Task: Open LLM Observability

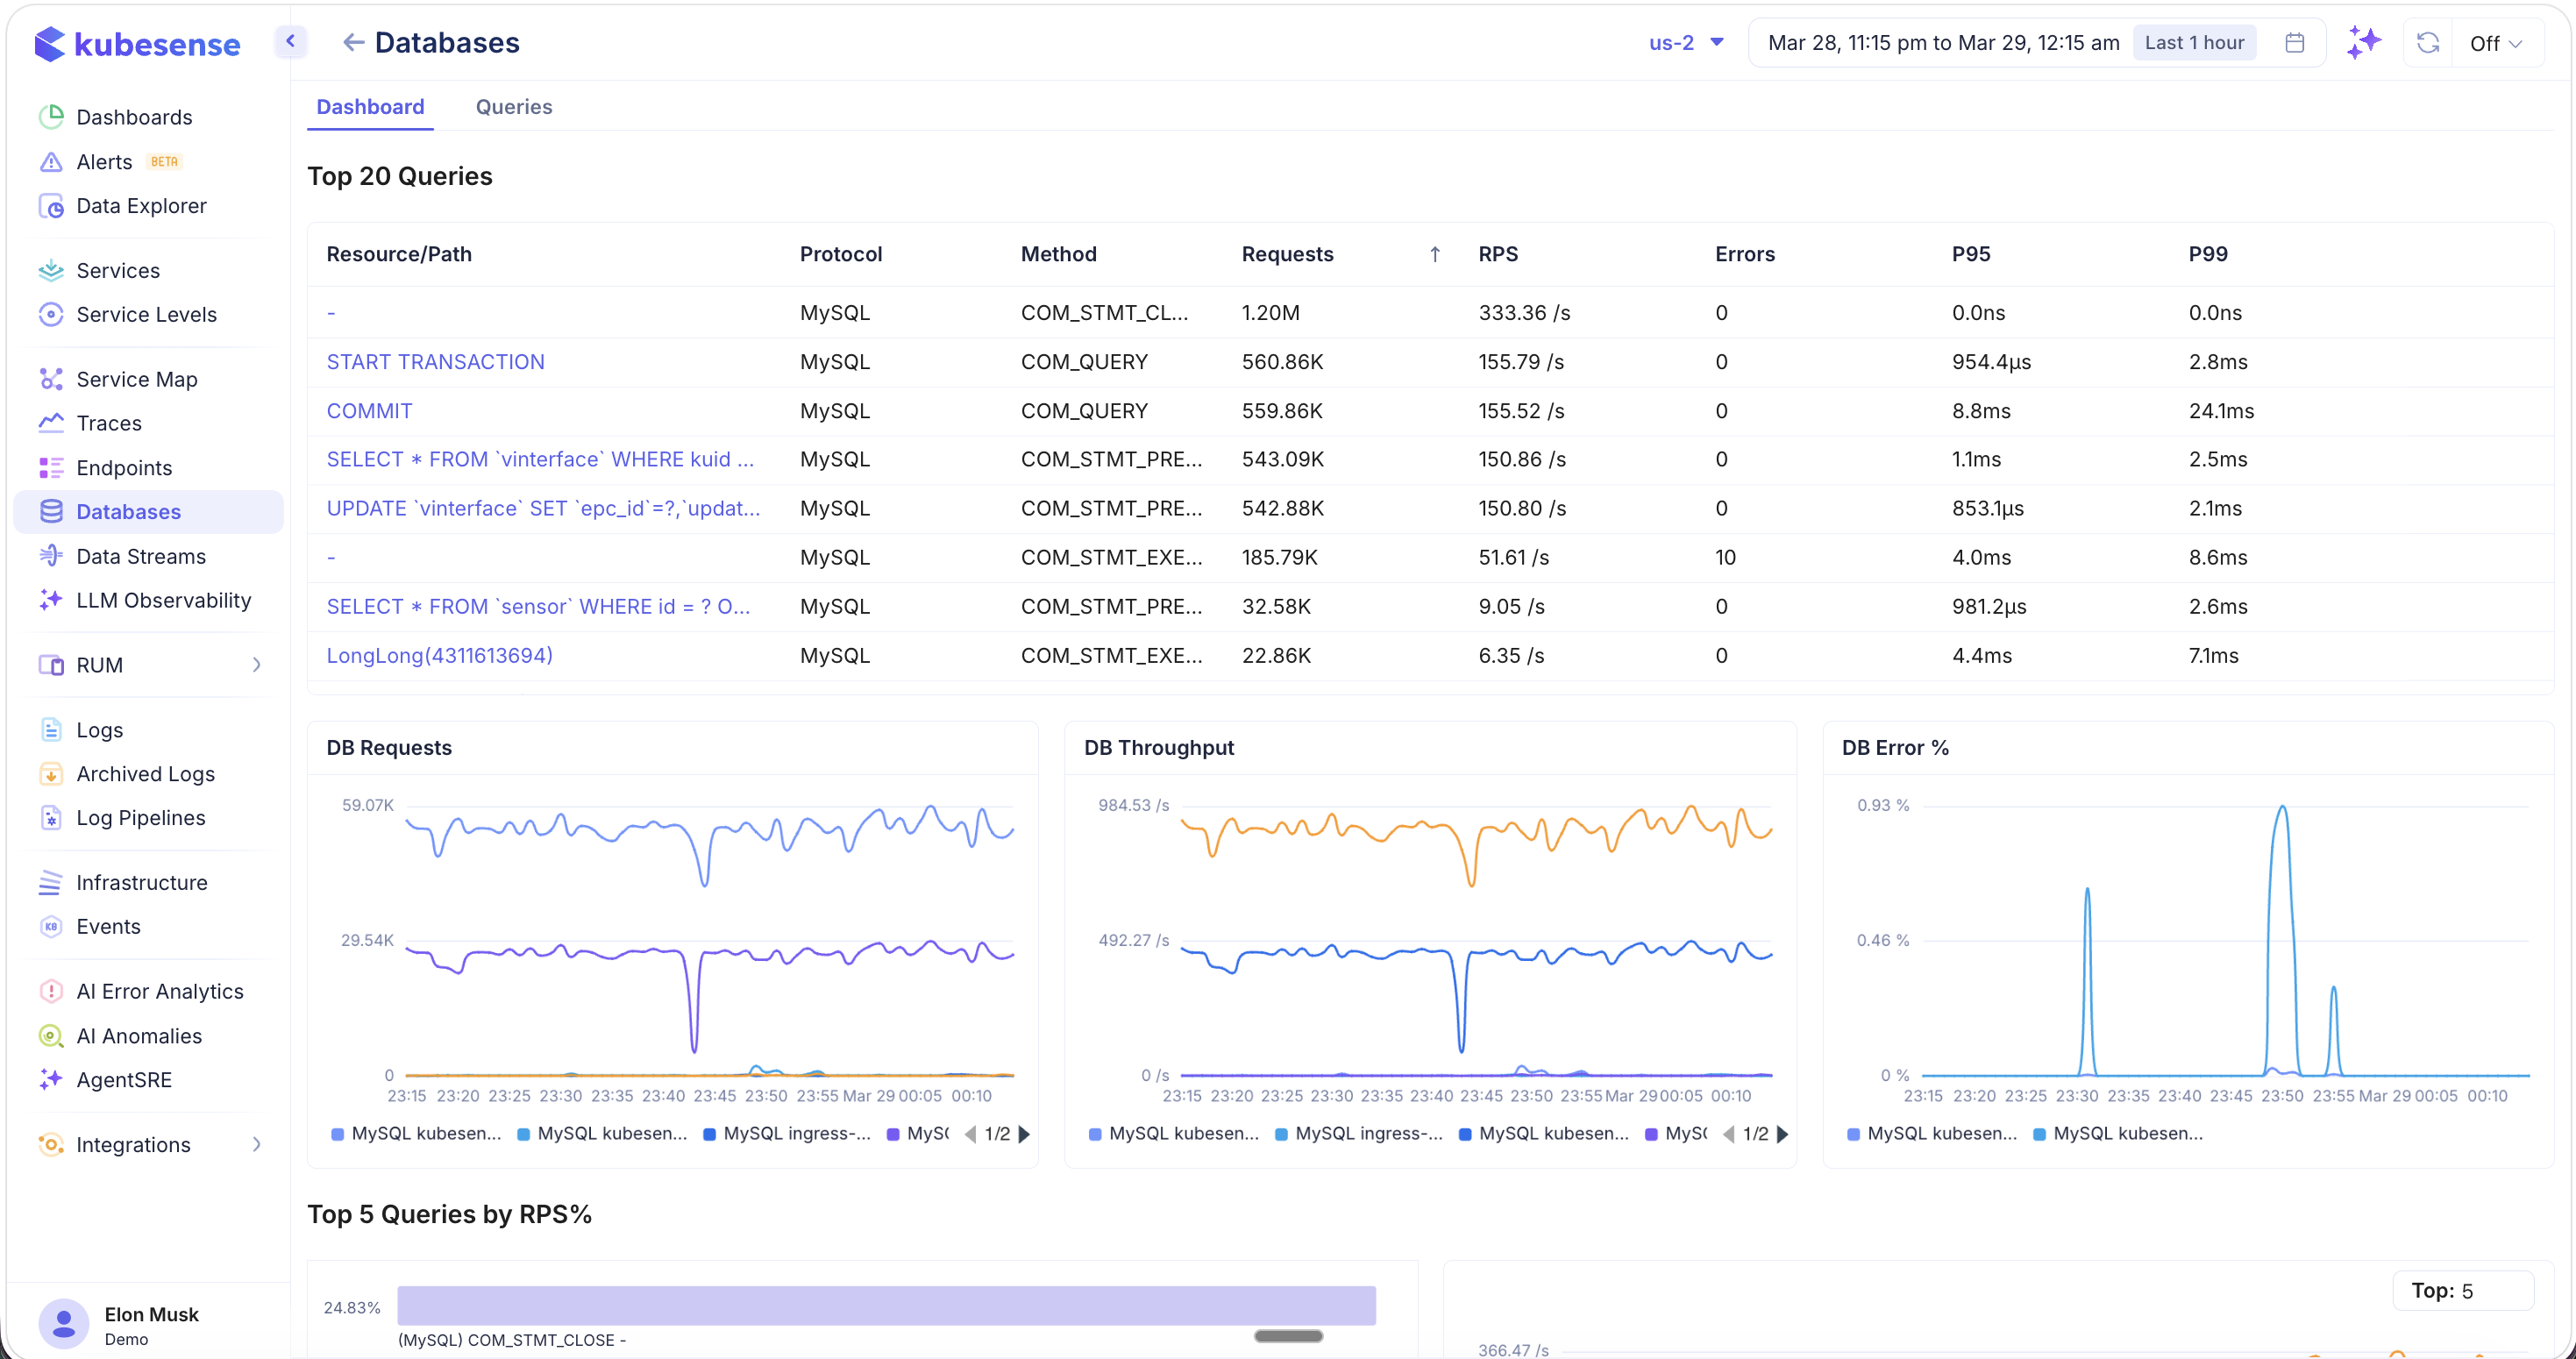Action: point(163,600)
